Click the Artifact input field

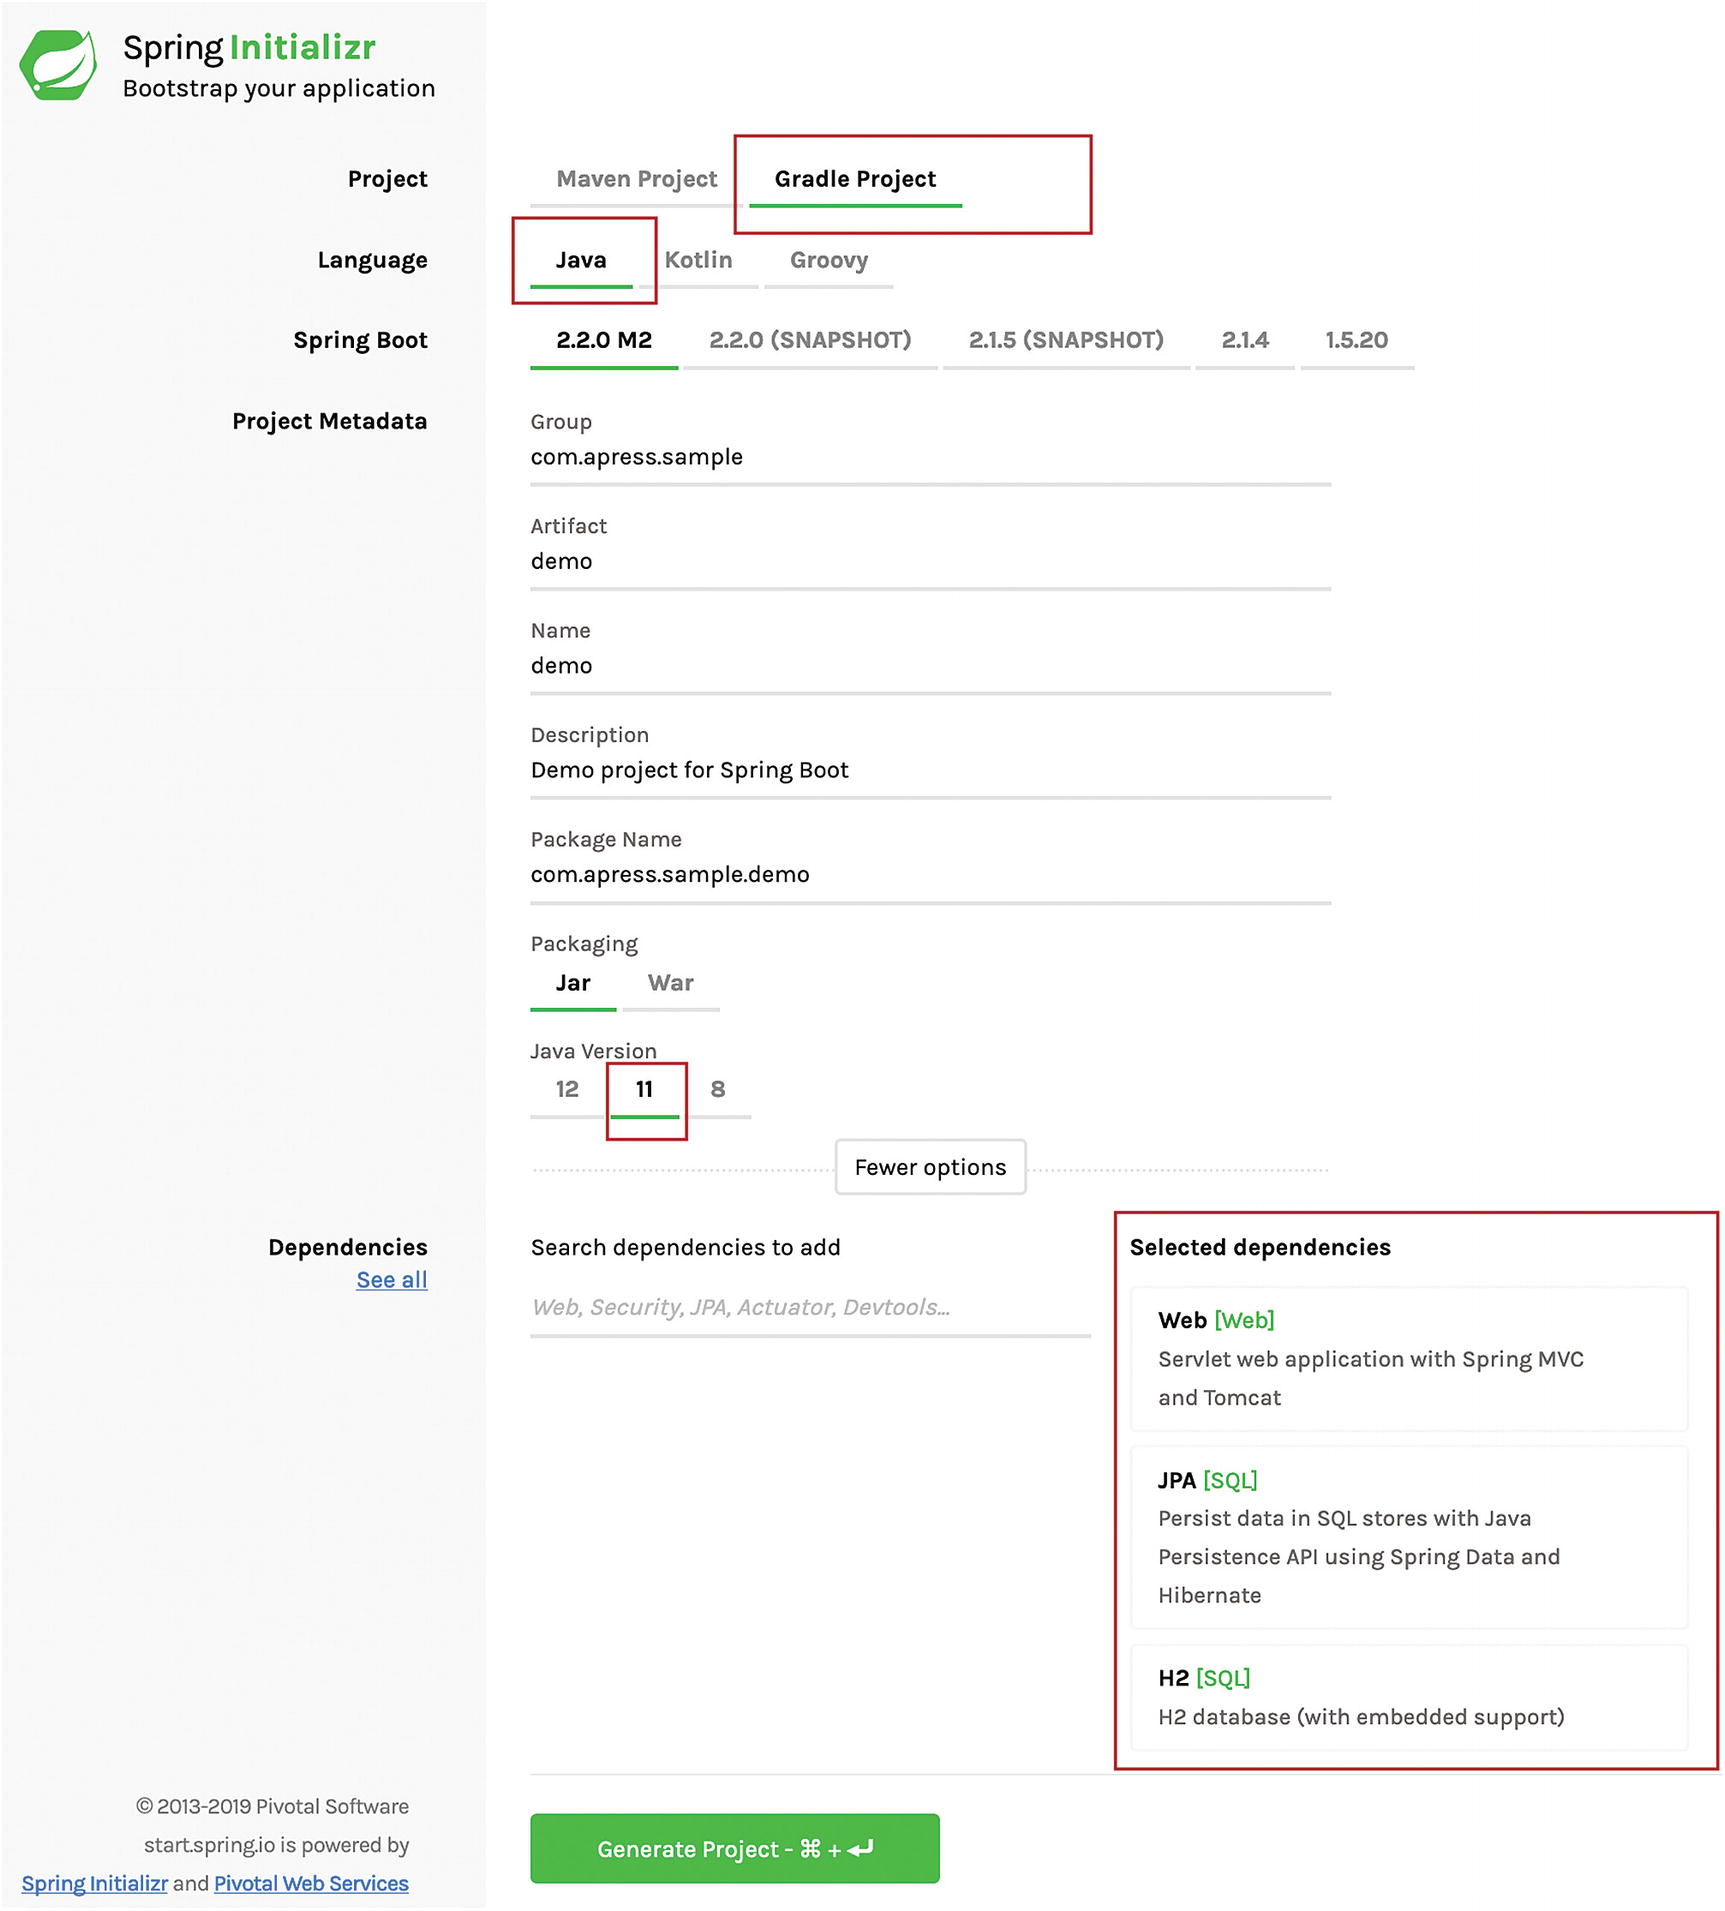pos(930,561)
